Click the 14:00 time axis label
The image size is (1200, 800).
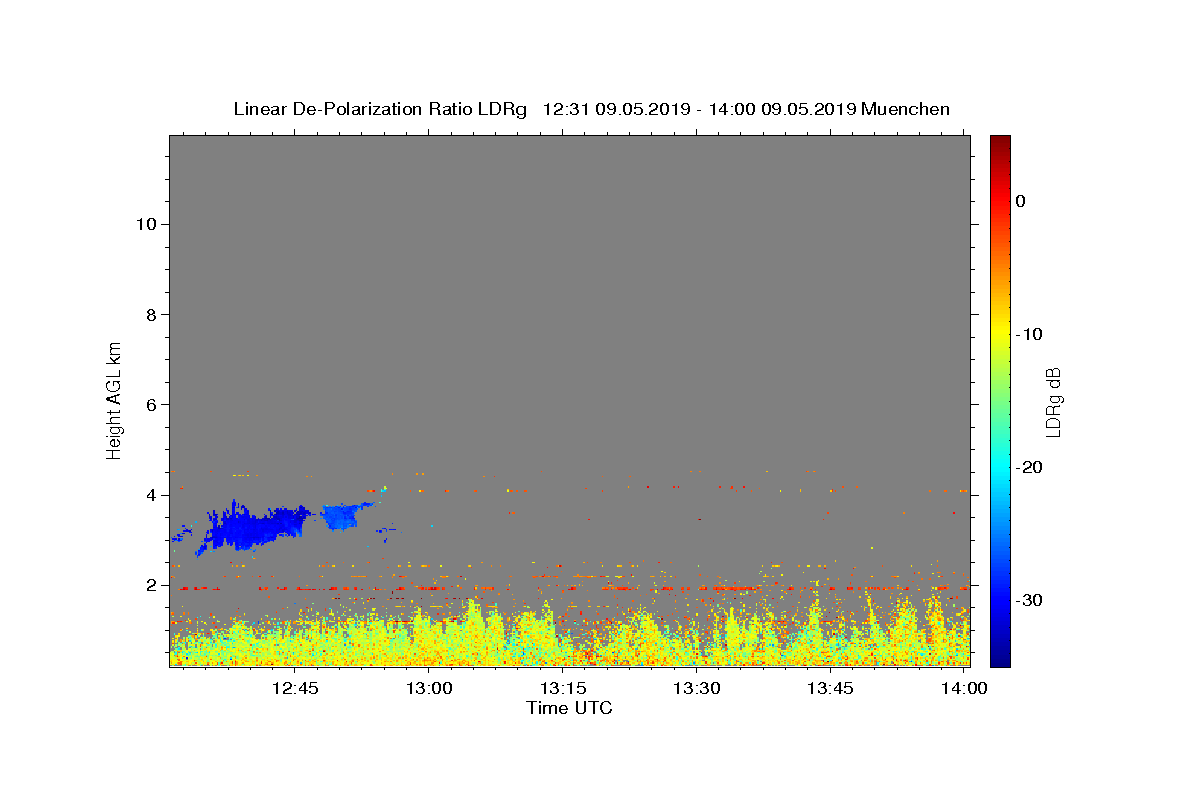[x=964, y=688]
